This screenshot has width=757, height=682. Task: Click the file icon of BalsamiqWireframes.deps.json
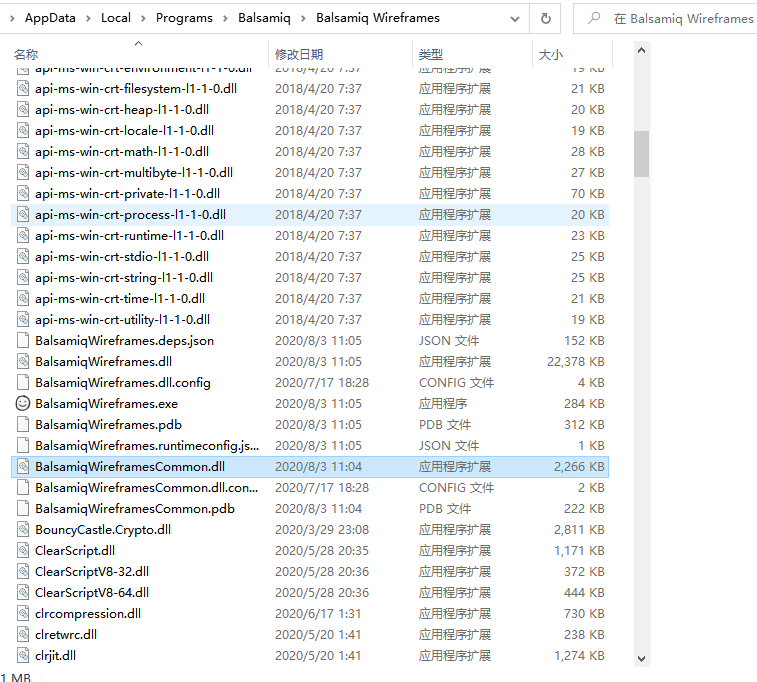tap(23, 340)
